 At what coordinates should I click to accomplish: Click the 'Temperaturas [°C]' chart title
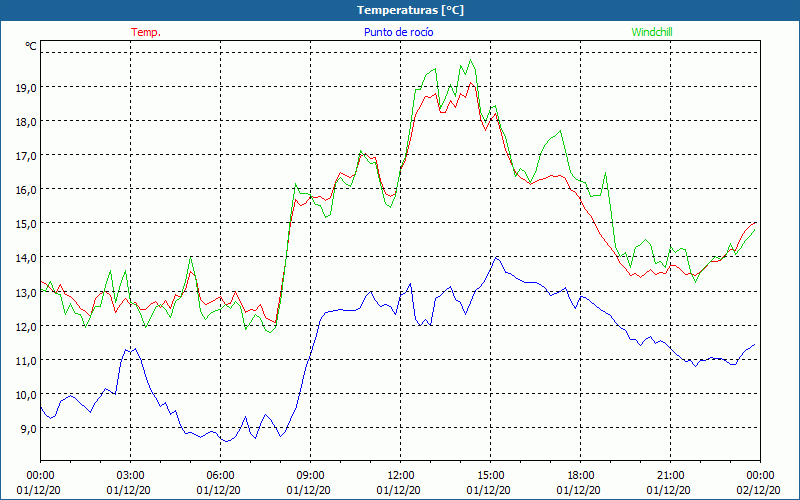click(x=410, y=10)
